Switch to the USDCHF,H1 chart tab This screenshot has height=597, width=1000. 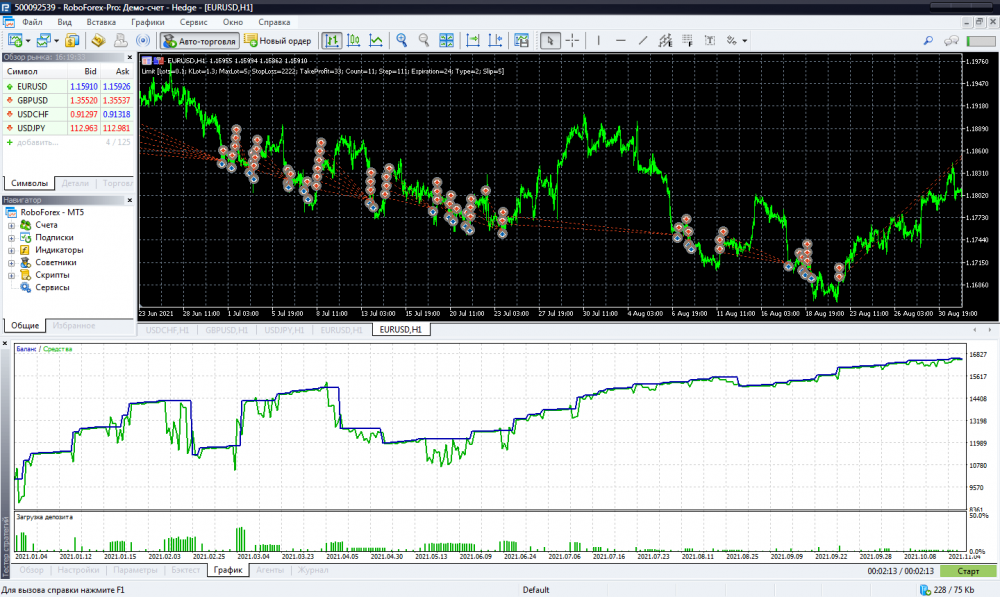(167, 329)
